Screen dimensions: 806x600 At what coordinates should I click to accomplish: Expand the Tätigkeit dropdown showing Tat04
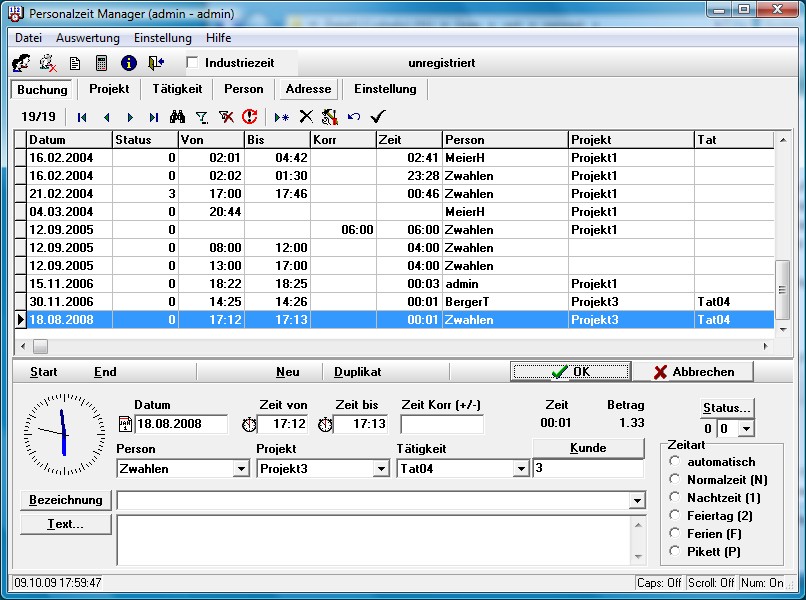pos(521,469)
